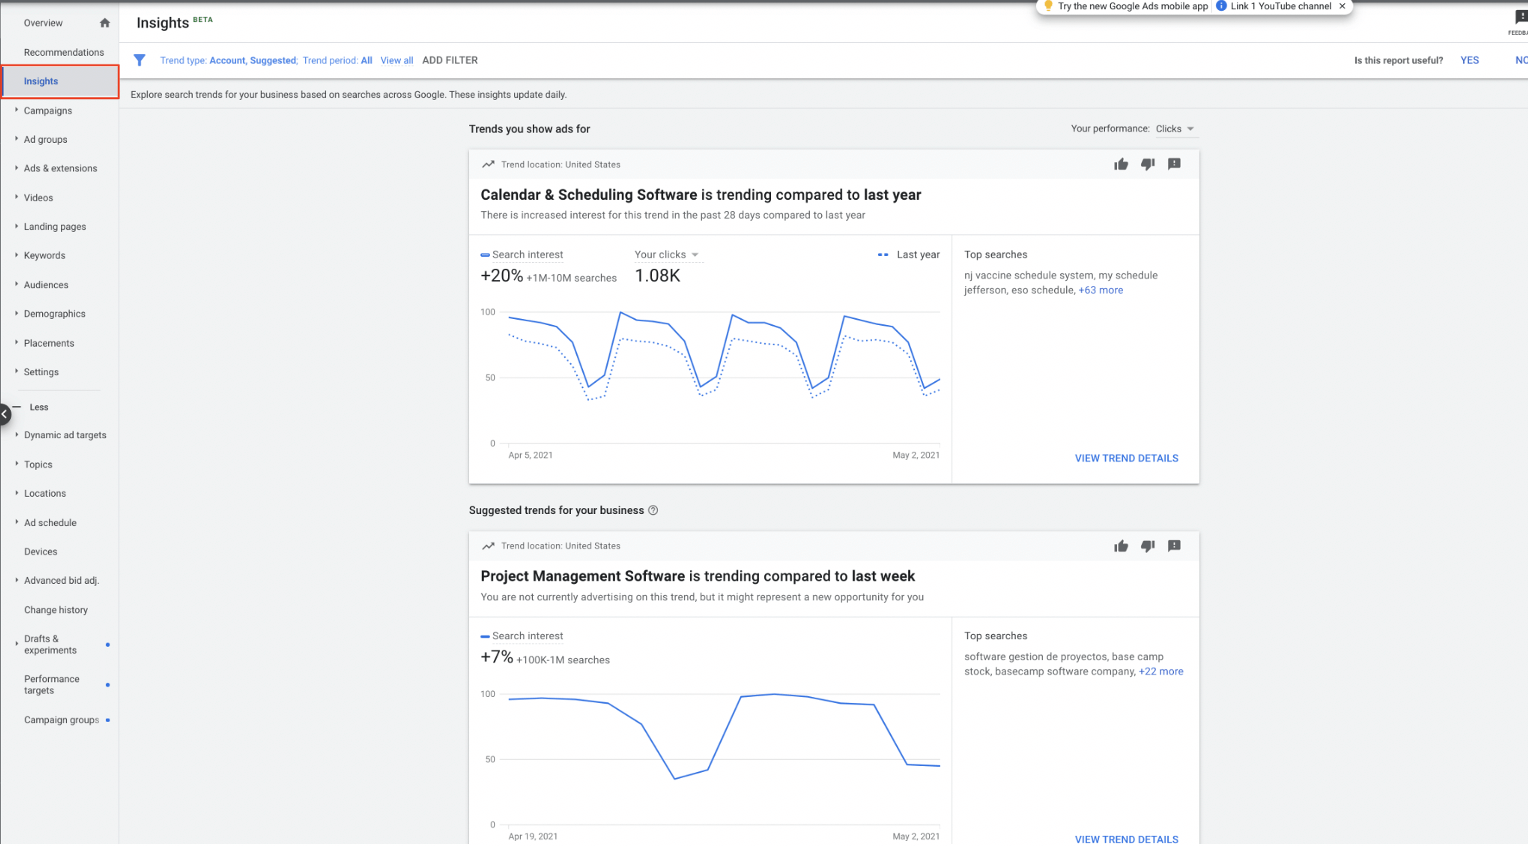Screen dimensions: 1528x846
Task: Open the Feedback icon at top right
Action: (x=1519, y=20)
